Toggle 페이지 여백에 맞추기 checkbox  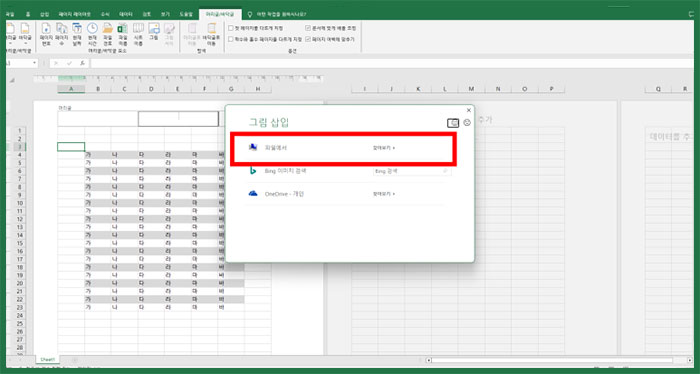(x=308, y=39)
